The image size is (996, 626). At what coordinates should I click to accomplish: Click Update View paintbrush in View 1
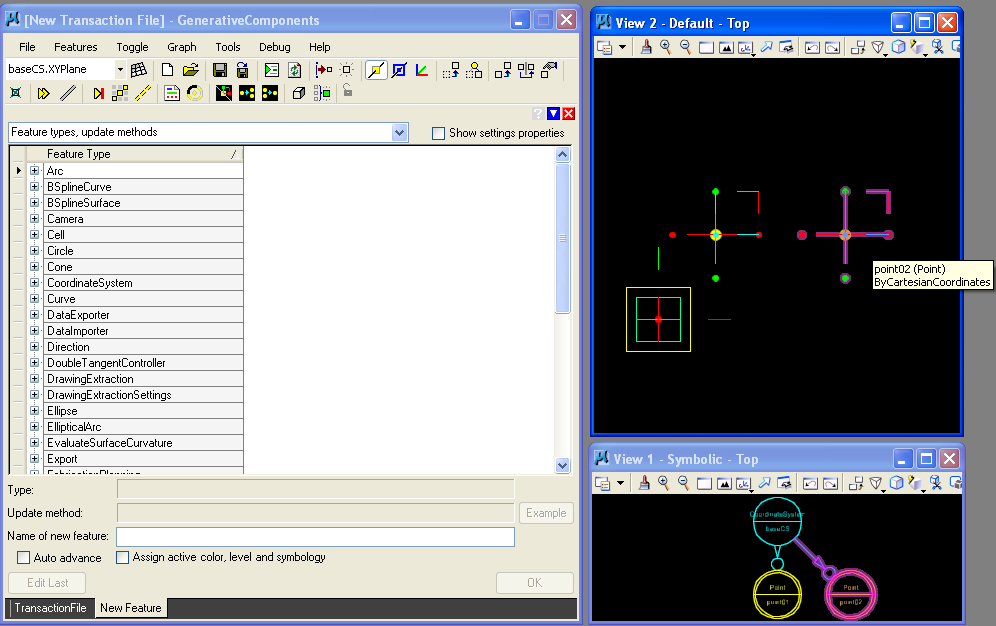click(643, 483)
